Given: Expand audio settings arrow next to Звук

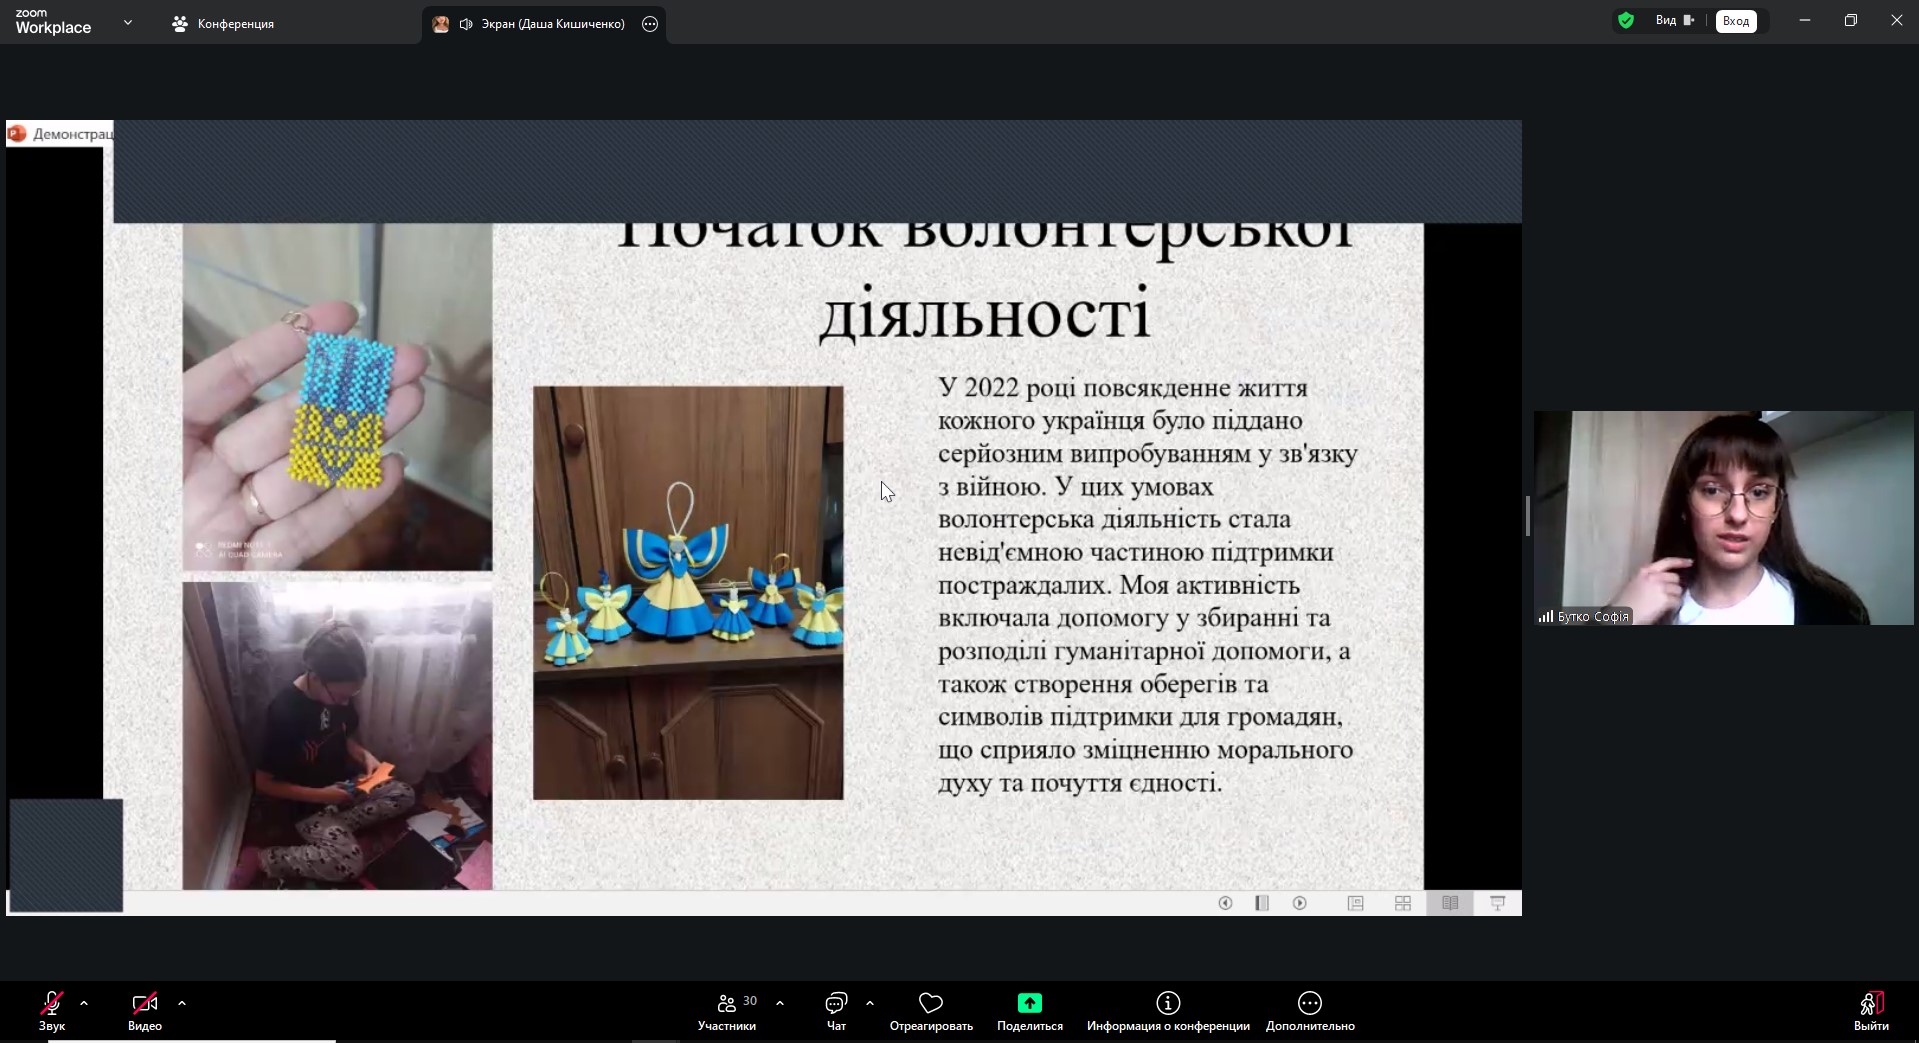Looking at the screenshot, I should point(84,1002).
